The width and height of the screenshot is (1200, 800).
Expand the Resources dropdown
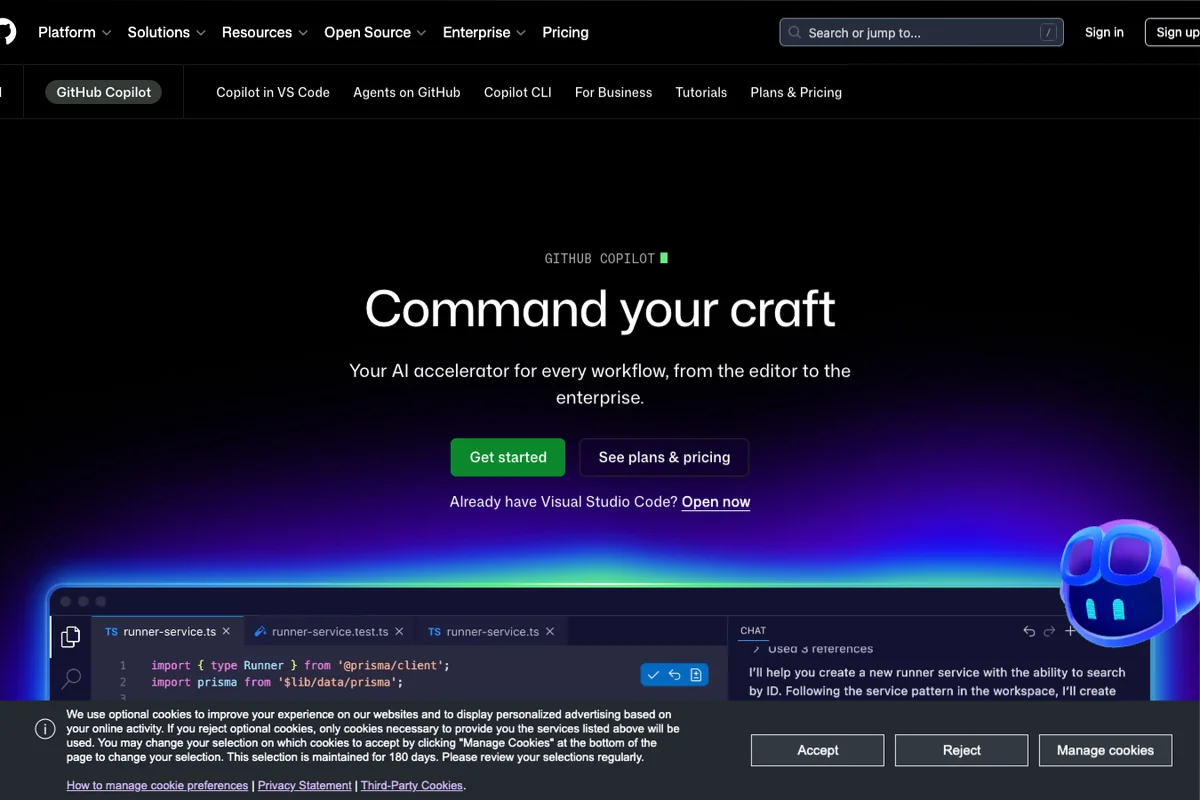265,32
